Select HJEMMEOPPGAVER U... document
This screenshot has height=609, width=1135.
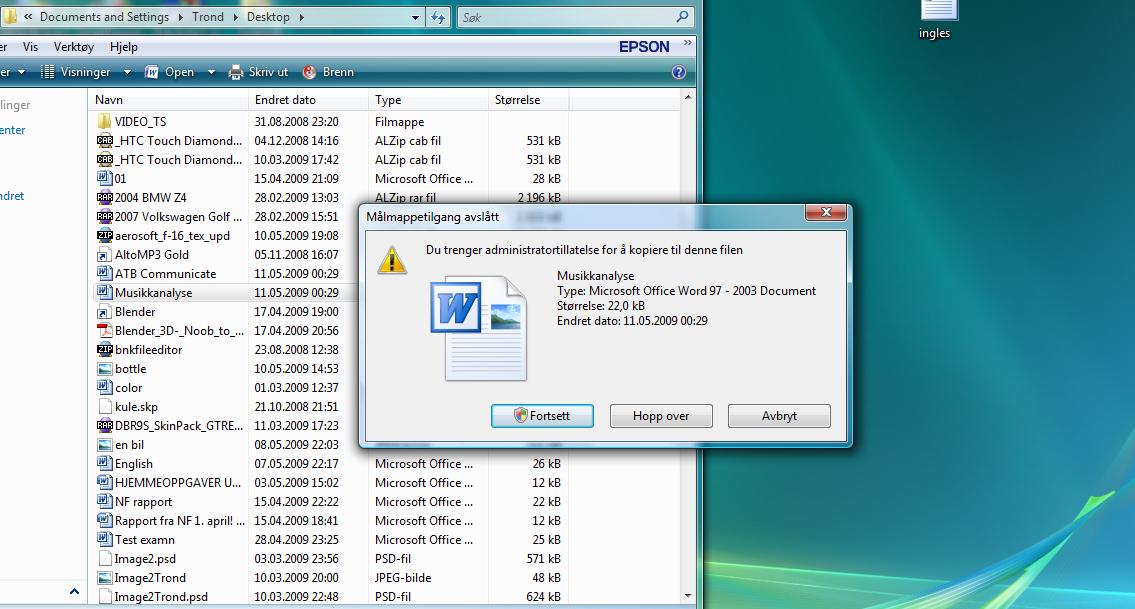pos(177,483)
